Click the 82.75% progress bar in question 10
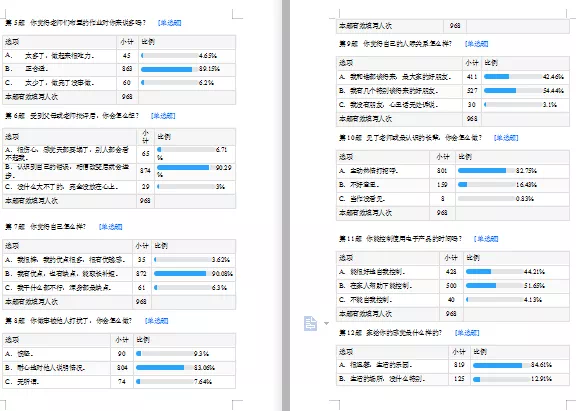Screen dimensions: 576x411 click(486, 170)
